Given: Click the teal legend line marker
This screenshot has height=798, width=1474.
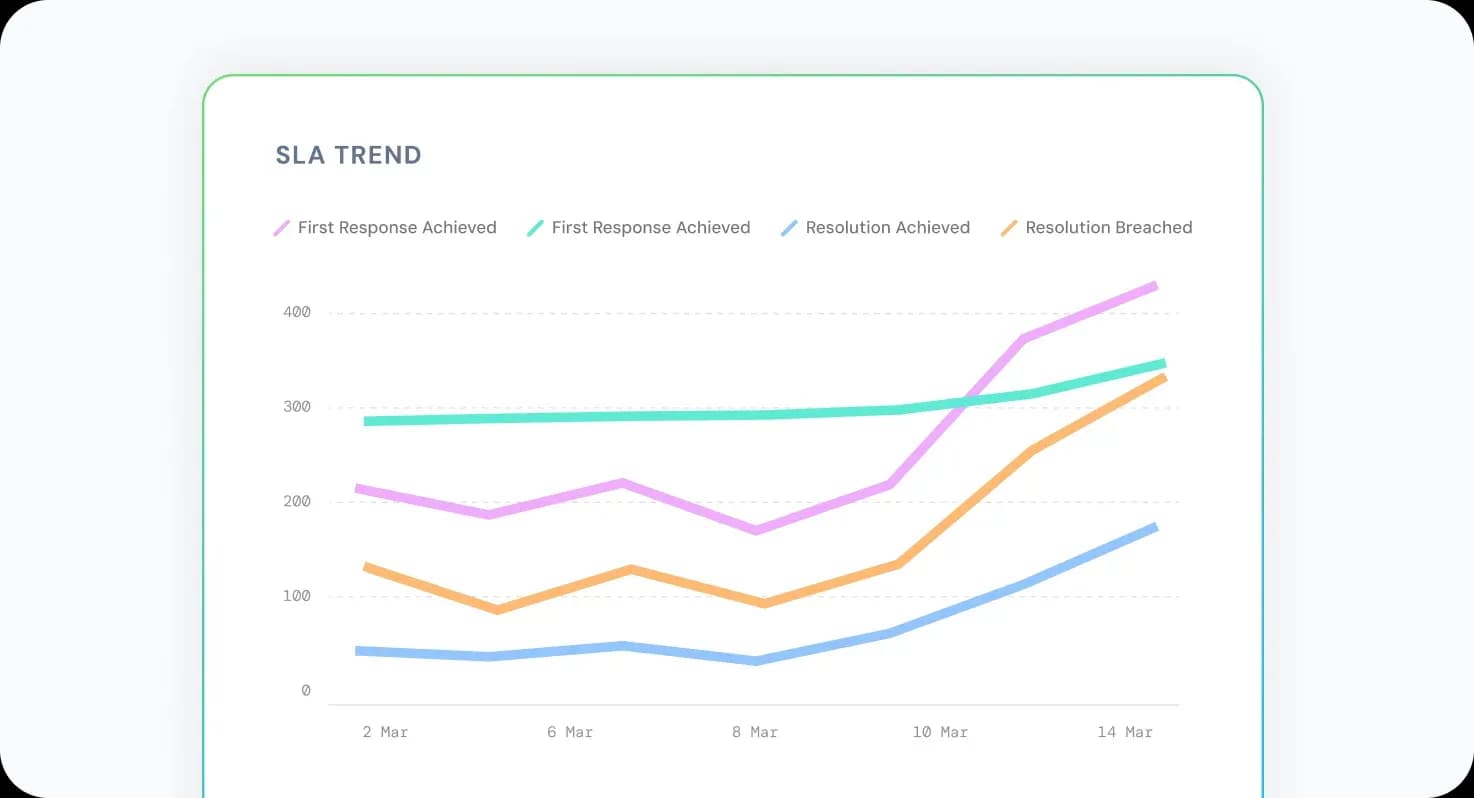Looking at the screenshot, I should 536,228.
